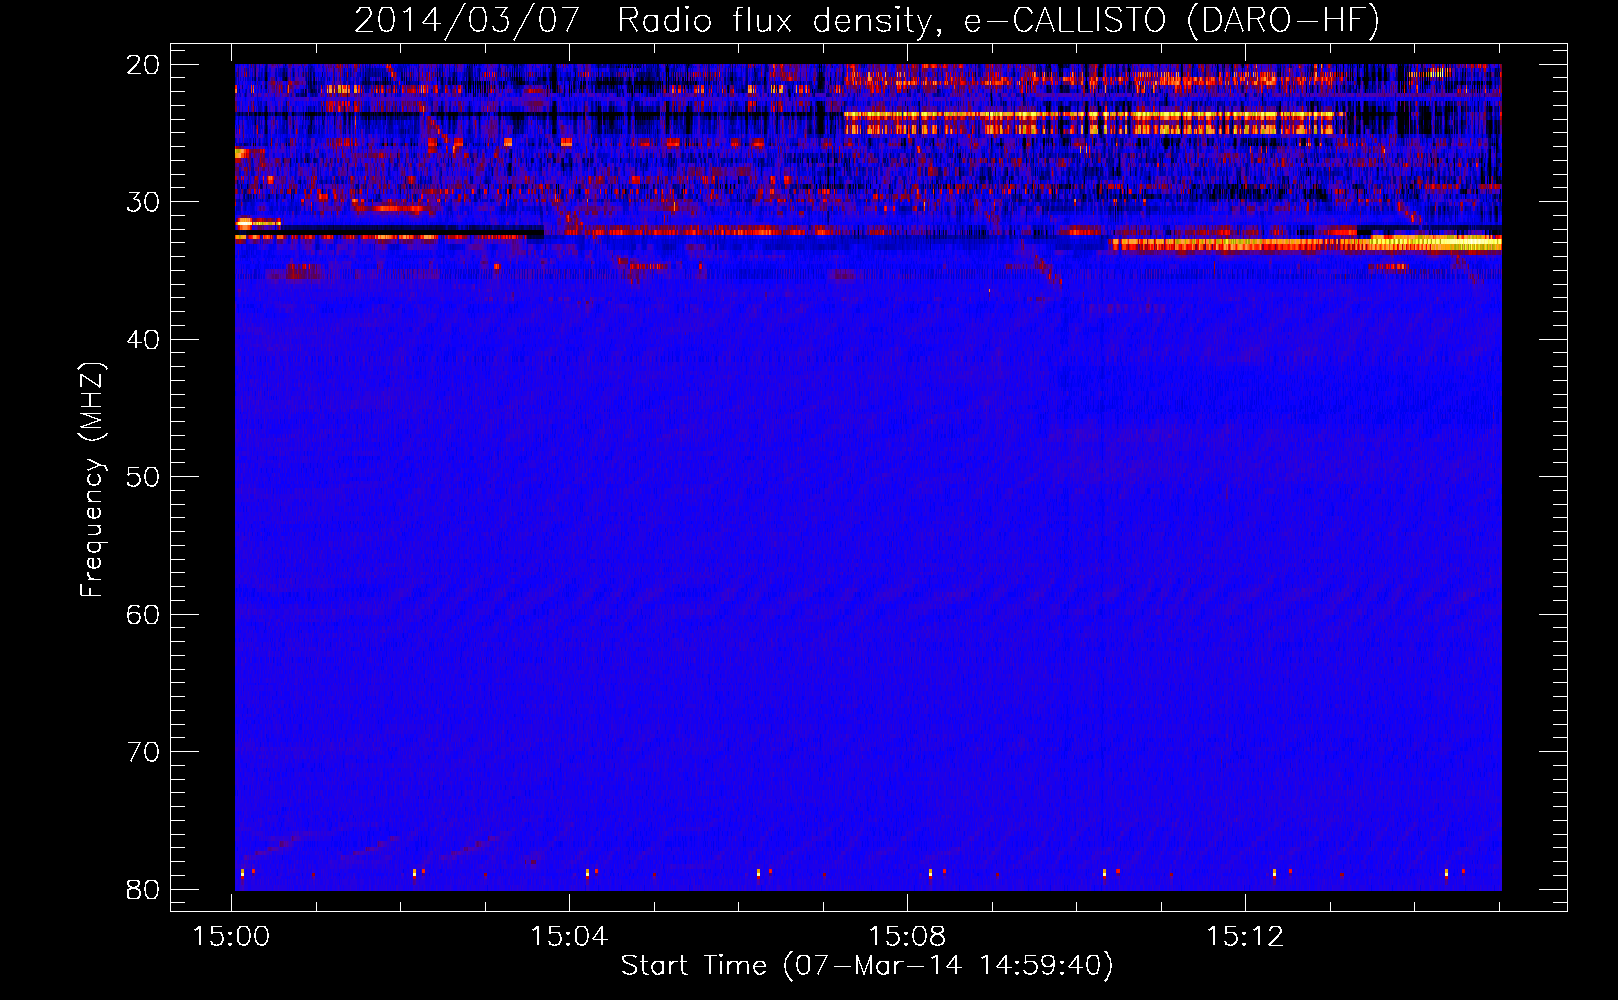Click the '15:08' time tick label

click(x=907, y=937)
